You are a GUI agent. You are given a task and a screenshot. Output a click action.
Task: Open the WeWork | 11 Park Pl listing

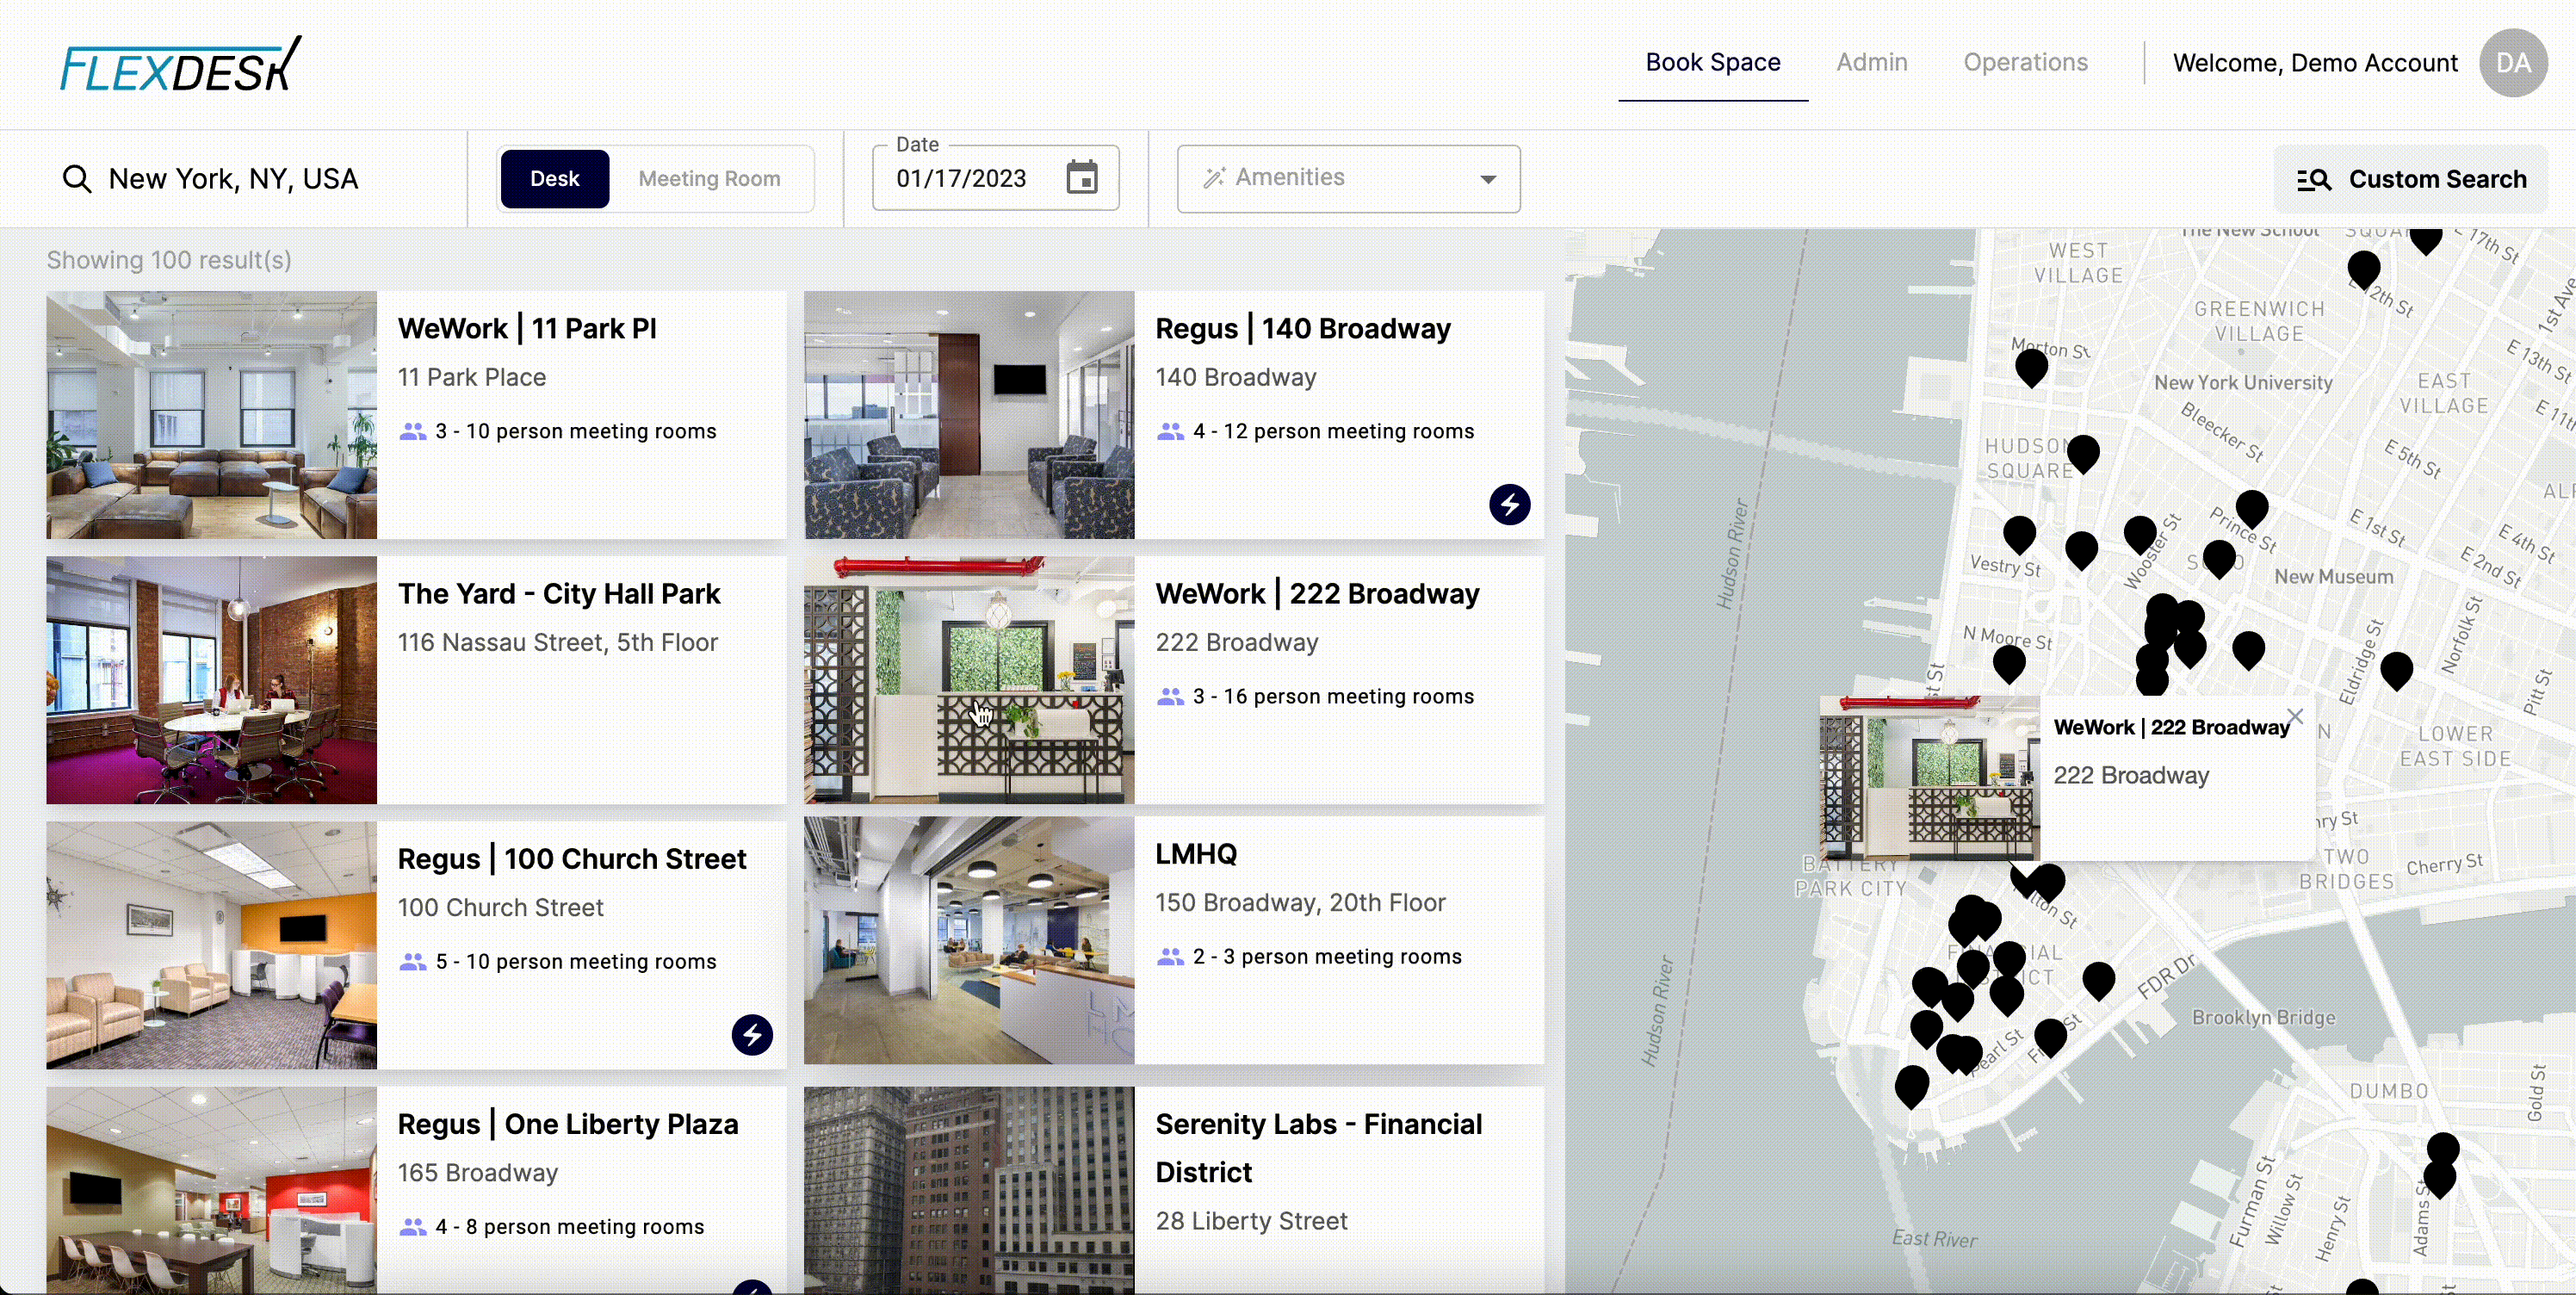pyautogui.click(x=527, y=329)
